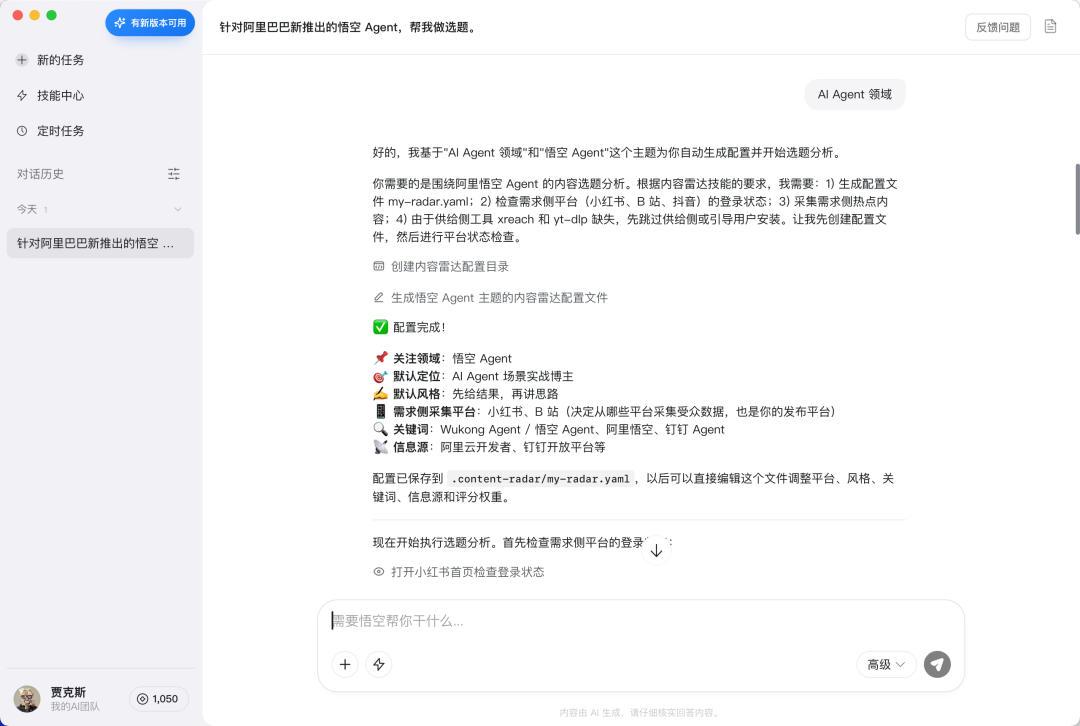Select the 针对阿里巴巴新推出的悟空 conversation
Screen dimensions: 1080x726
[x=99, y=242]
